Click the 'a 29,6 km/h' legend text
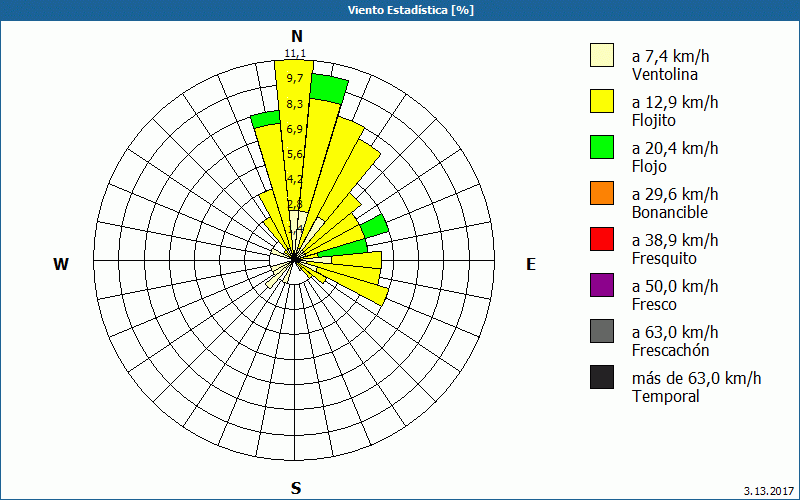This screenshot has height=500, width=800. [x=675, y=194]
